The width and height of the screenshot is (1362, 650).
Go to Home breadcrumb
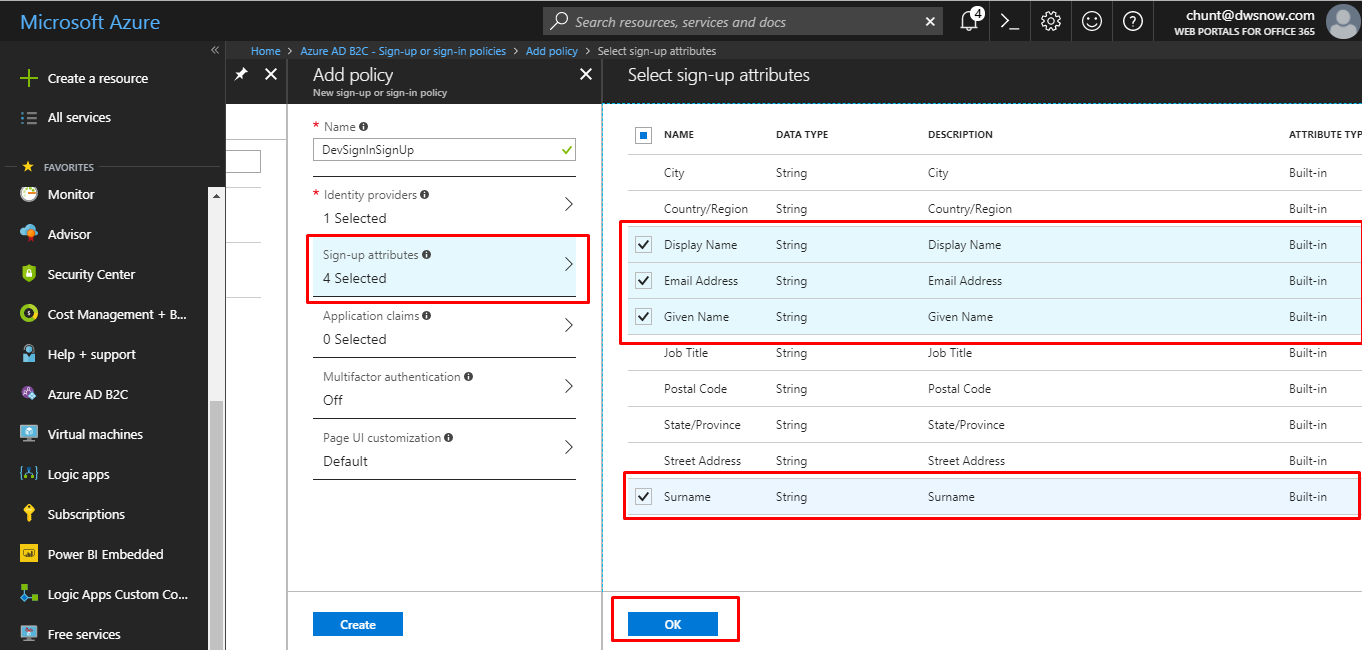click(x=266, y=51)
